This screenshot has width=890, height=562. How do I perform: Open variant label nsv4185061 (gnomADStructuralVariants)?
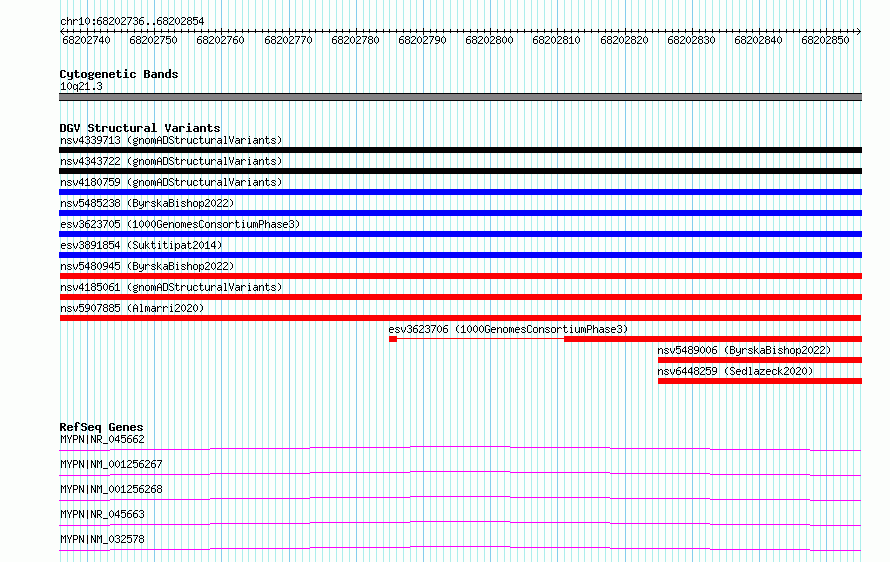click(171, 287)
